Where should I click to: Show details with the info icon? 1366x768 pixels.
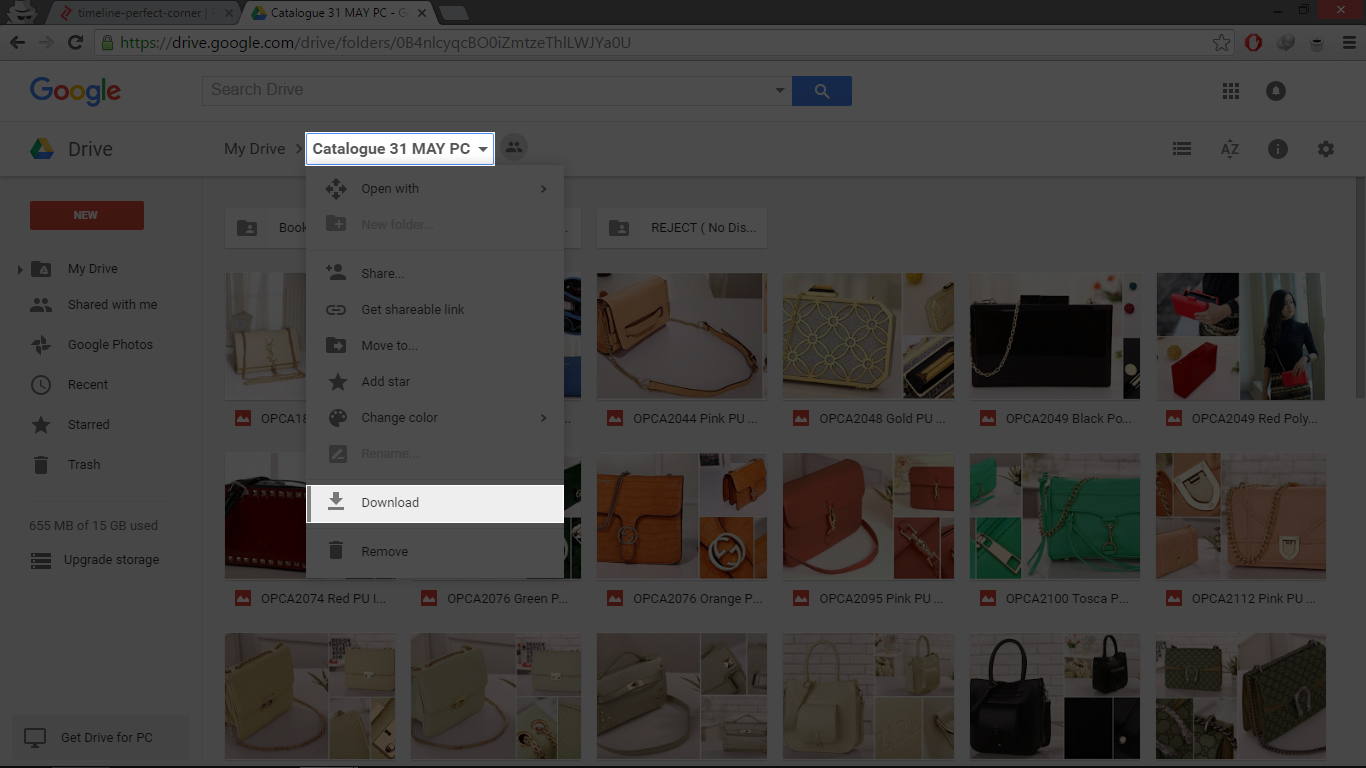[1277, 149]
